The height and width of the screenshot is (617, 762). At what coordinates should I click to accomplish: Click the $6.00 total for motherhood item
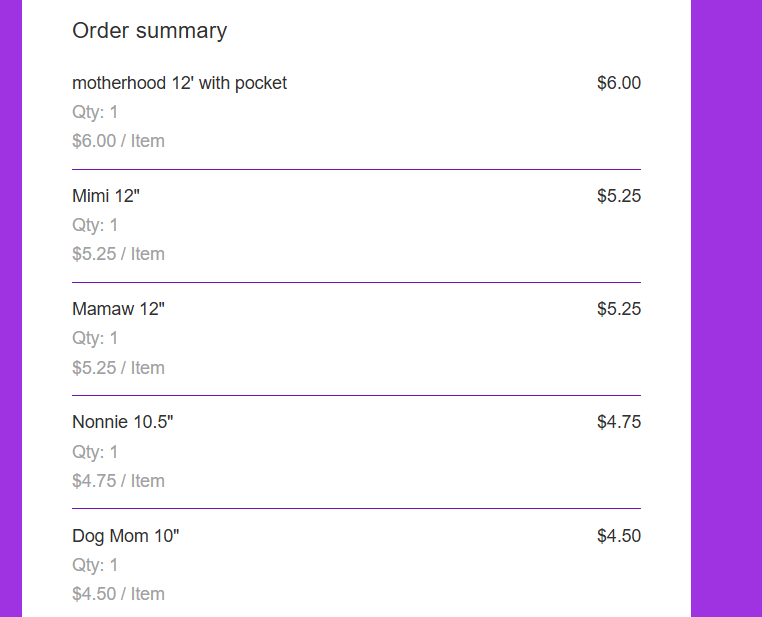pyautogui.click(x=619, y=83)
